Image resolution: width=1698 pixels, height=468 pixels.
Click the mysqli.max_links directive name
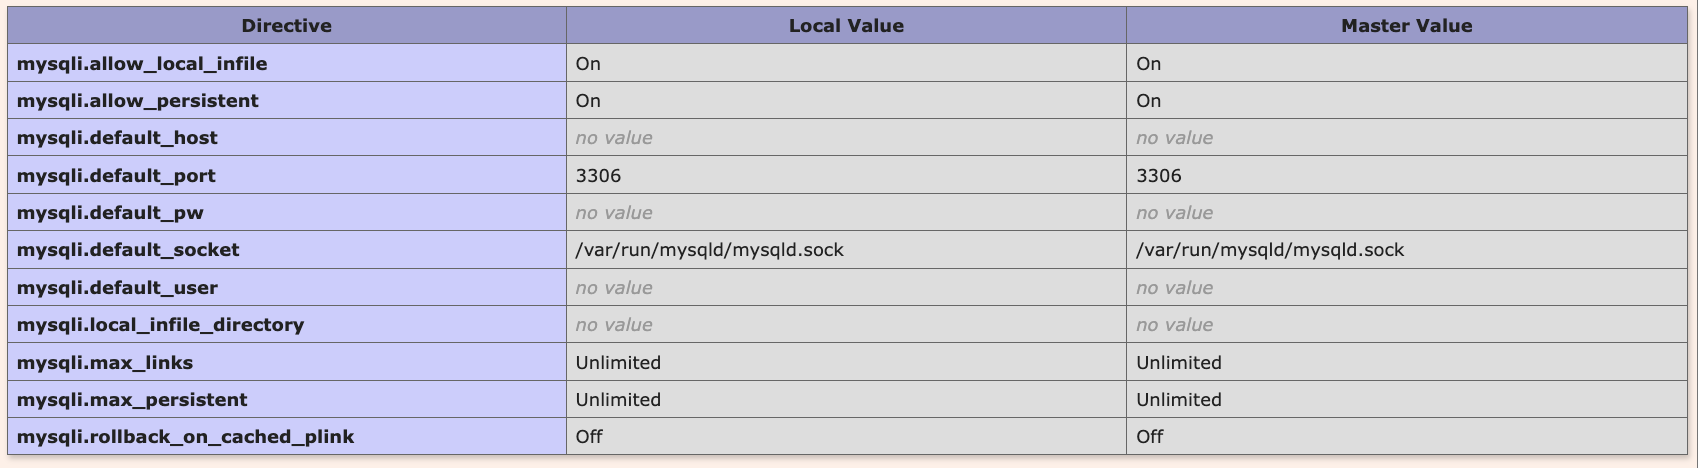click(105, 363)
